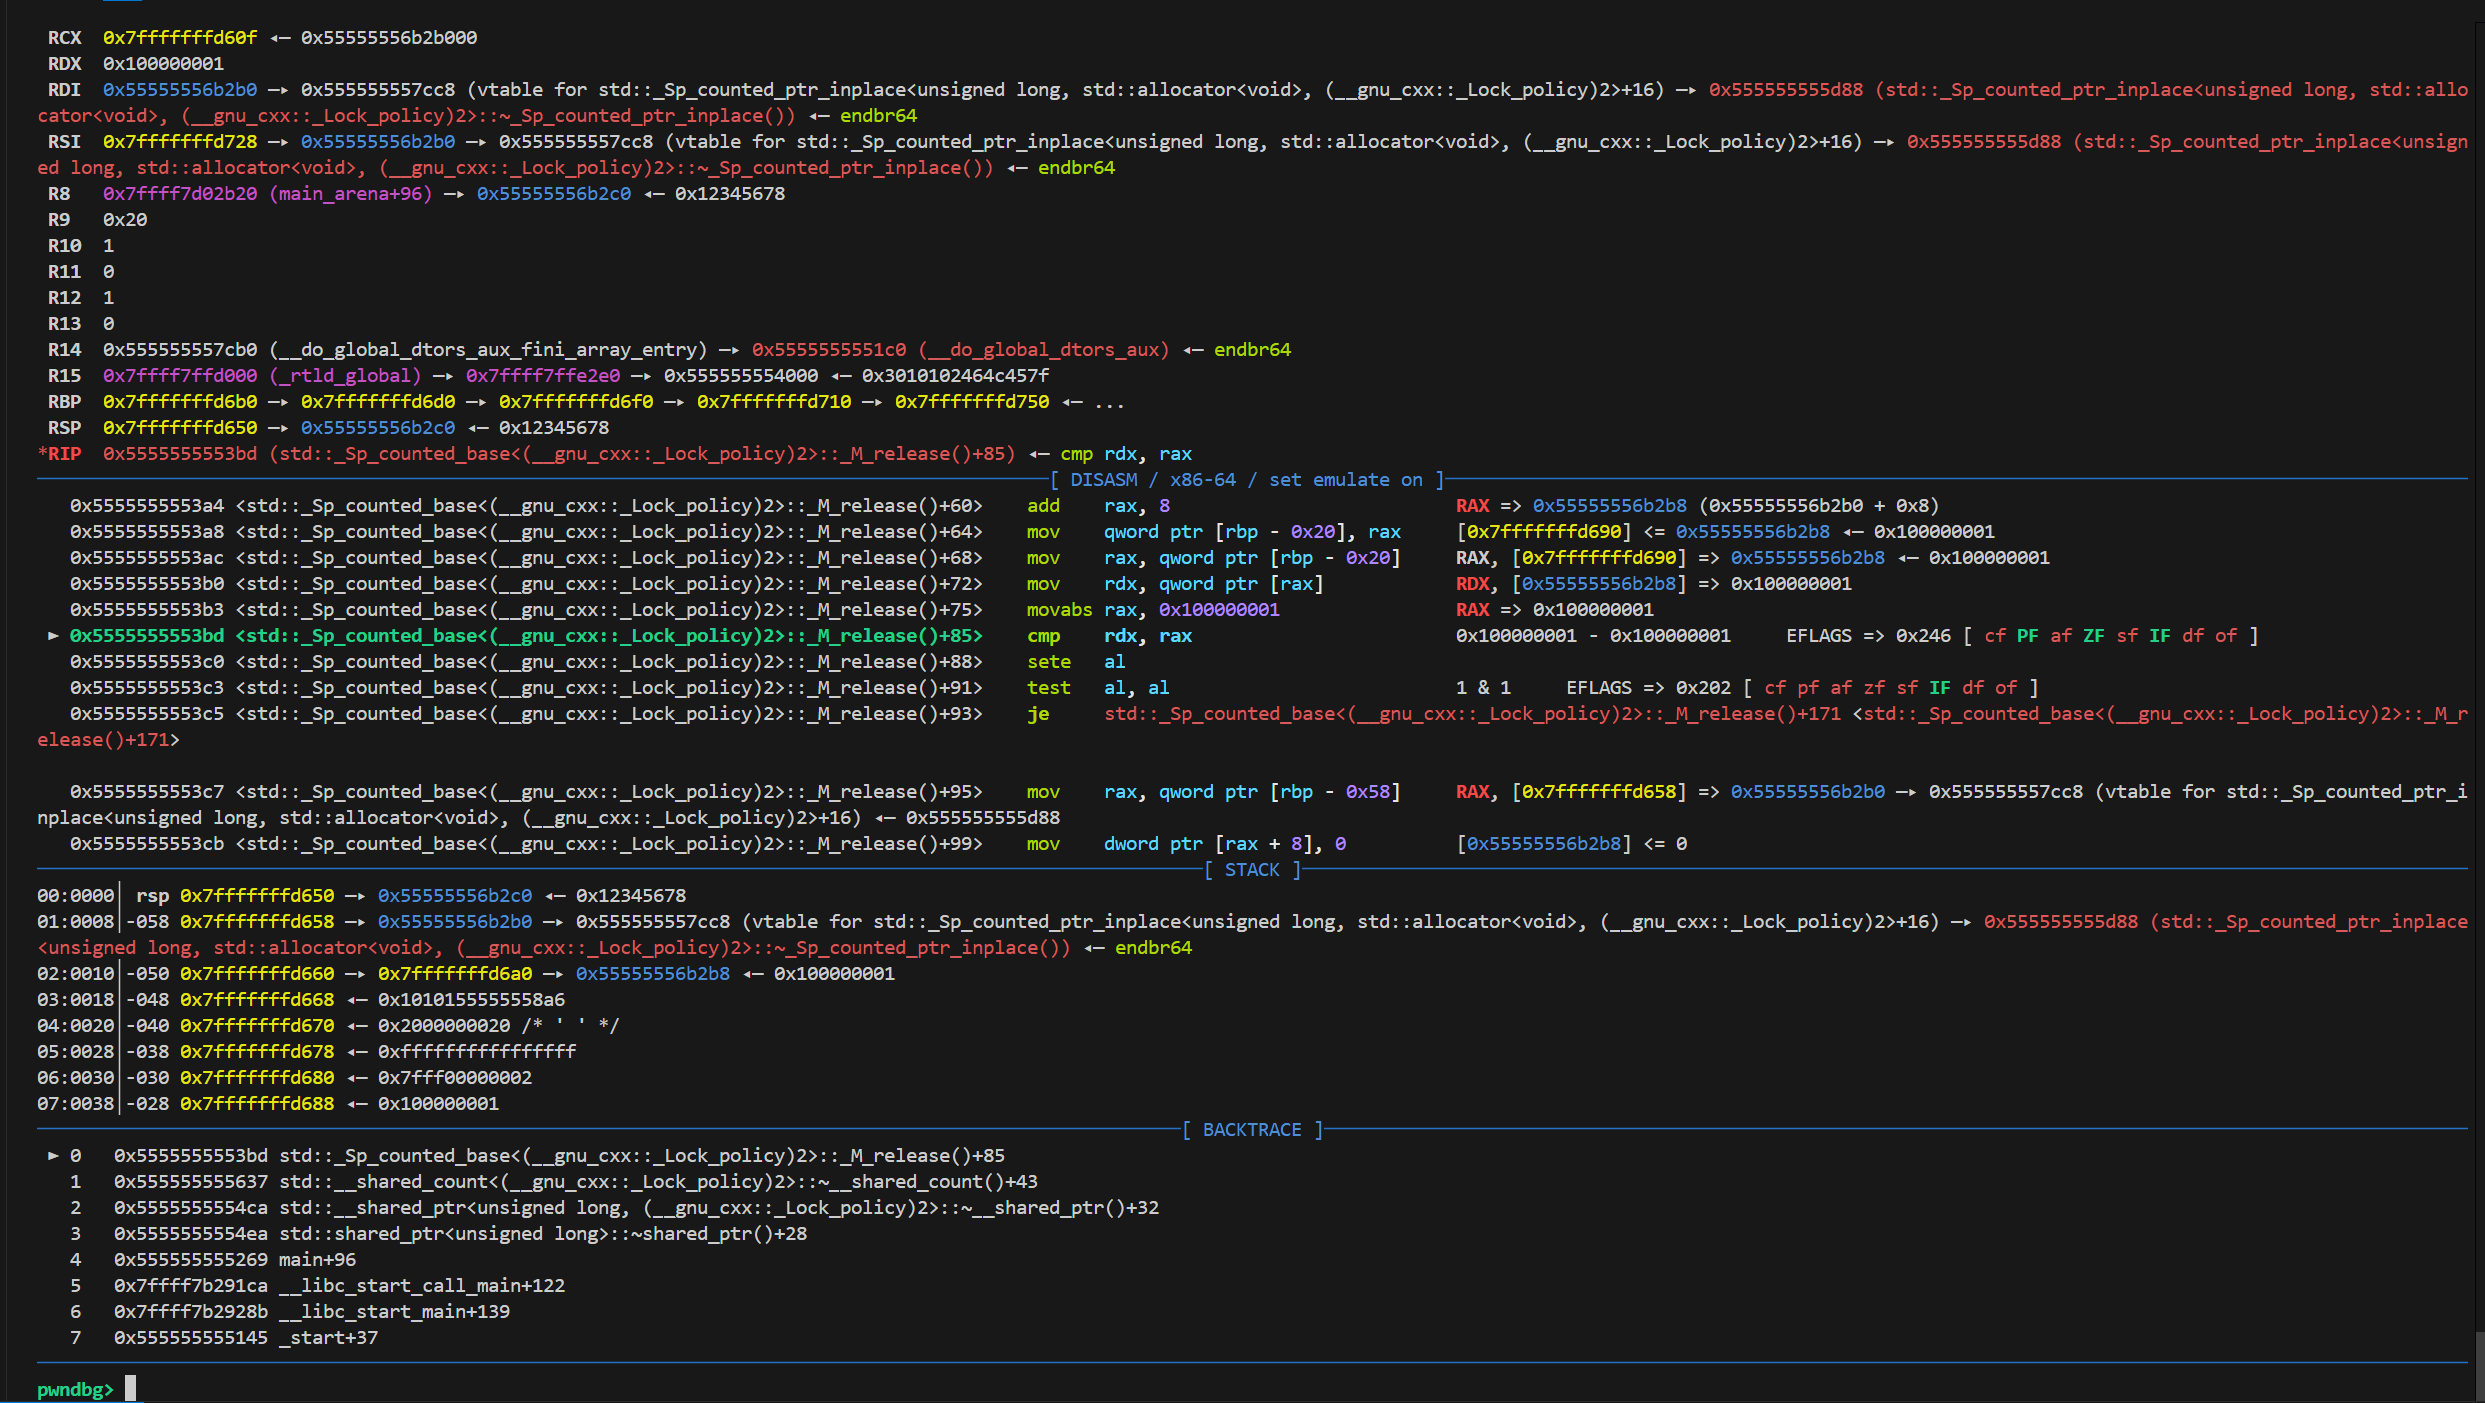
Task: Click the main_arena+96 symbol in R8
Action: click(x=350, y=194)
